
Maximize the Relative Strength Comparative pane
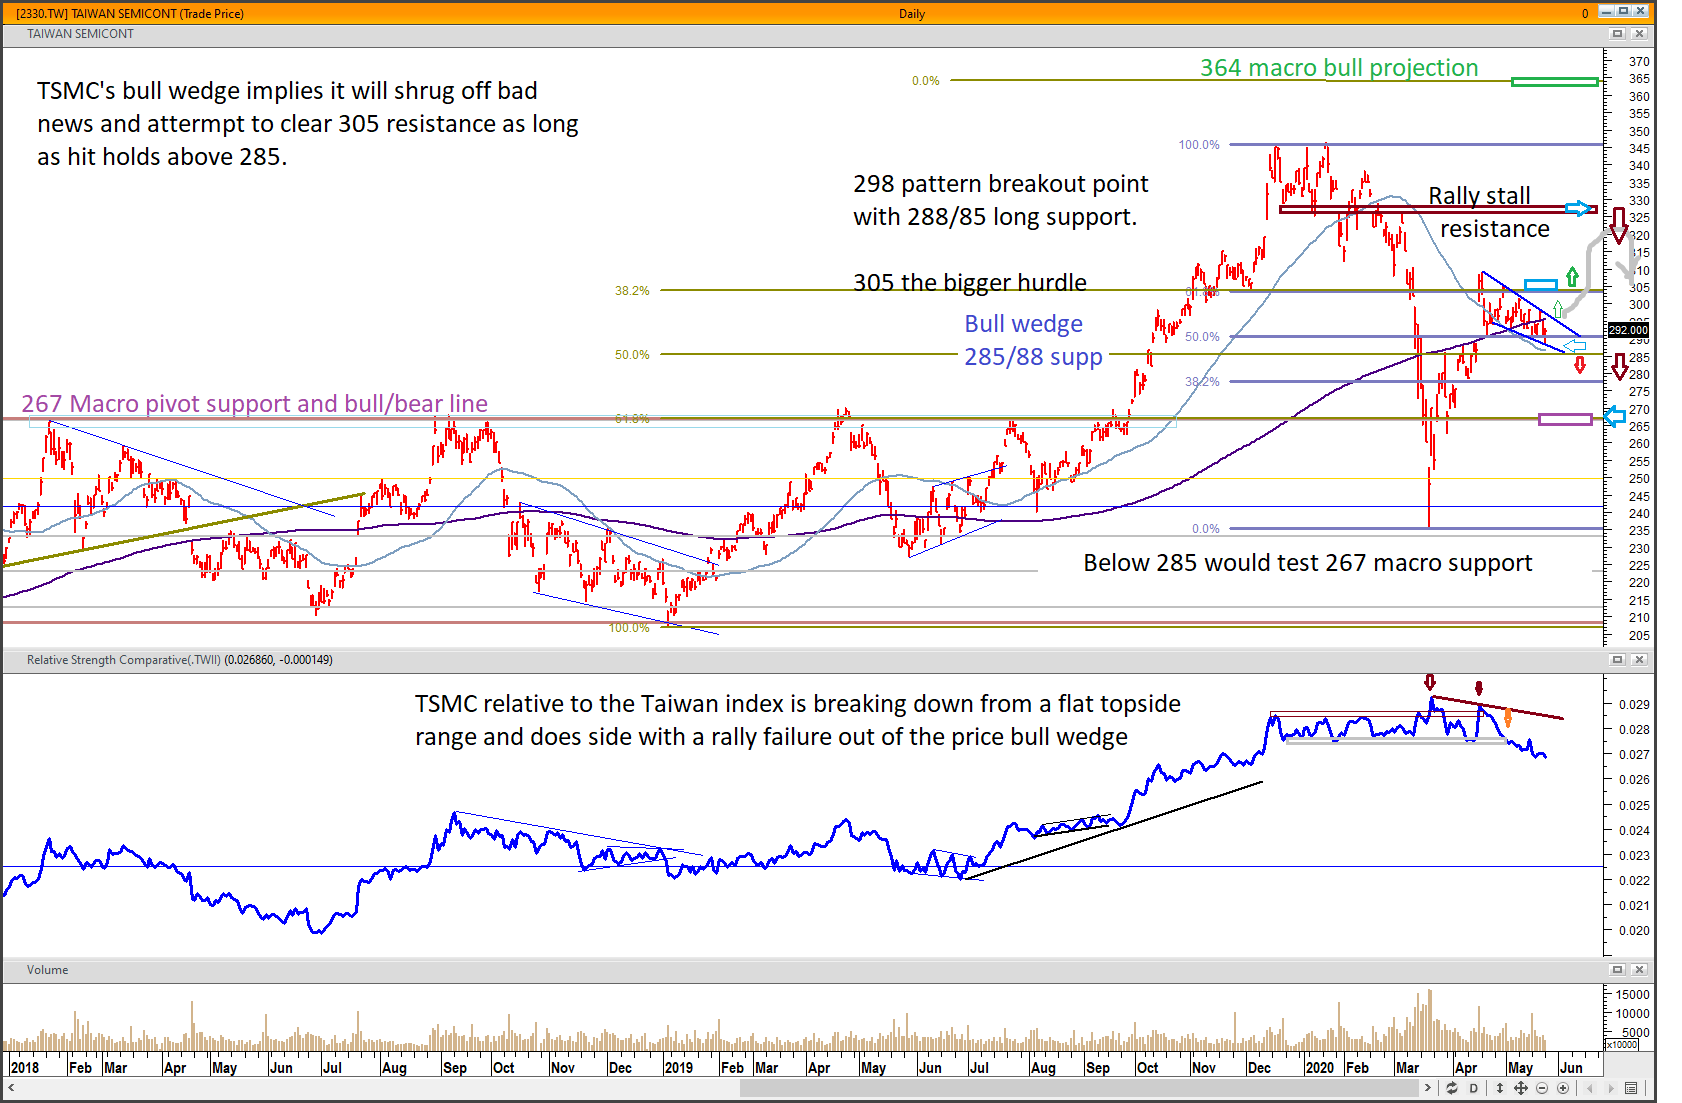tap(1617, 660)
